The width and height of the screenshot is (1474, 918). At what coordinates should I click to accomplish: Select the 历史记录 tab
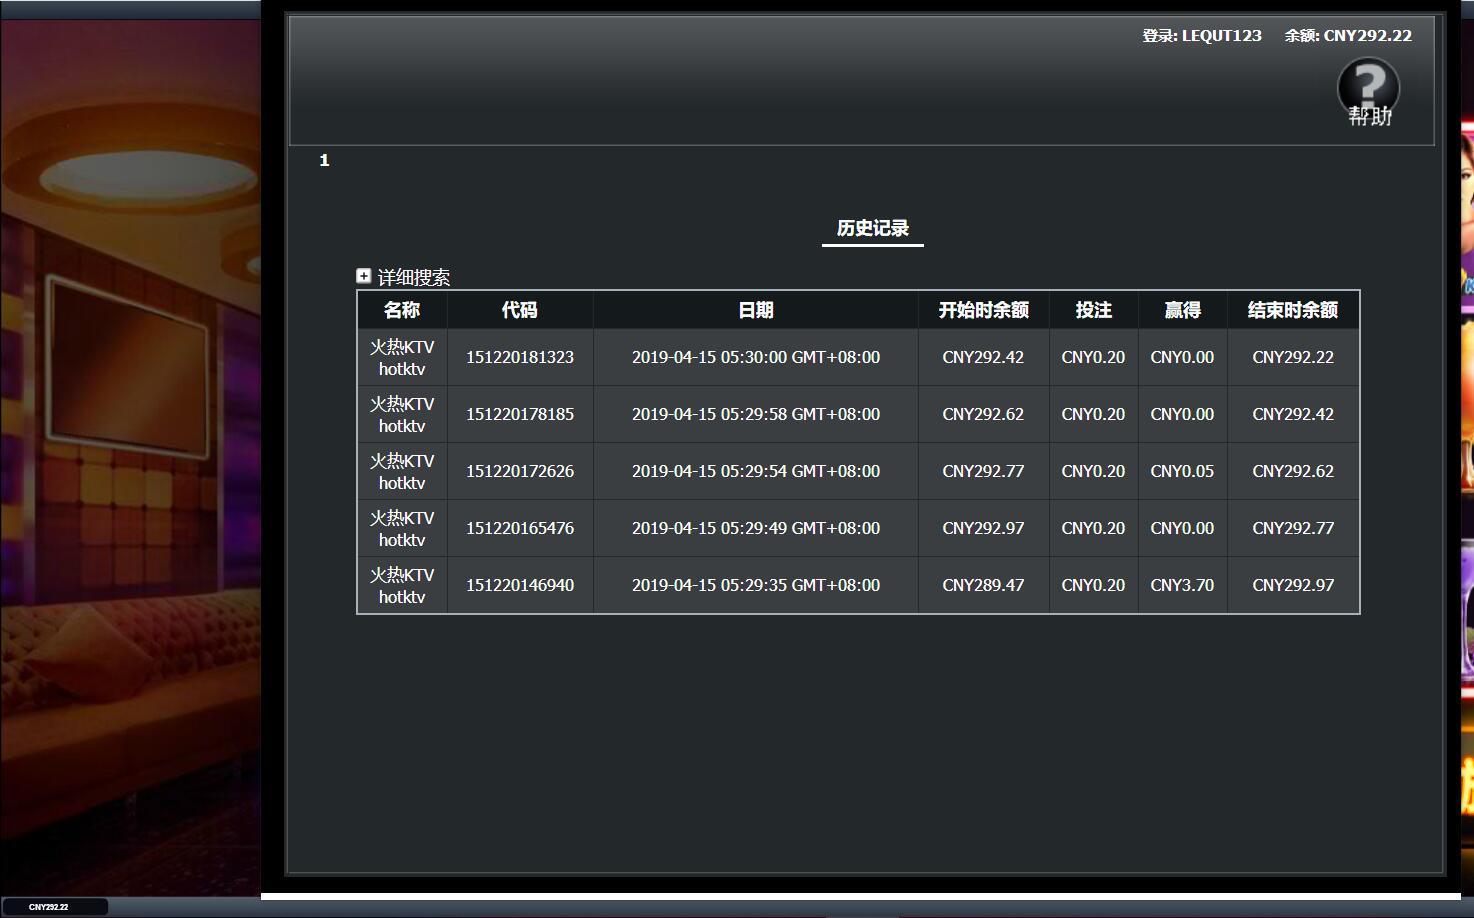coord(873,228)
